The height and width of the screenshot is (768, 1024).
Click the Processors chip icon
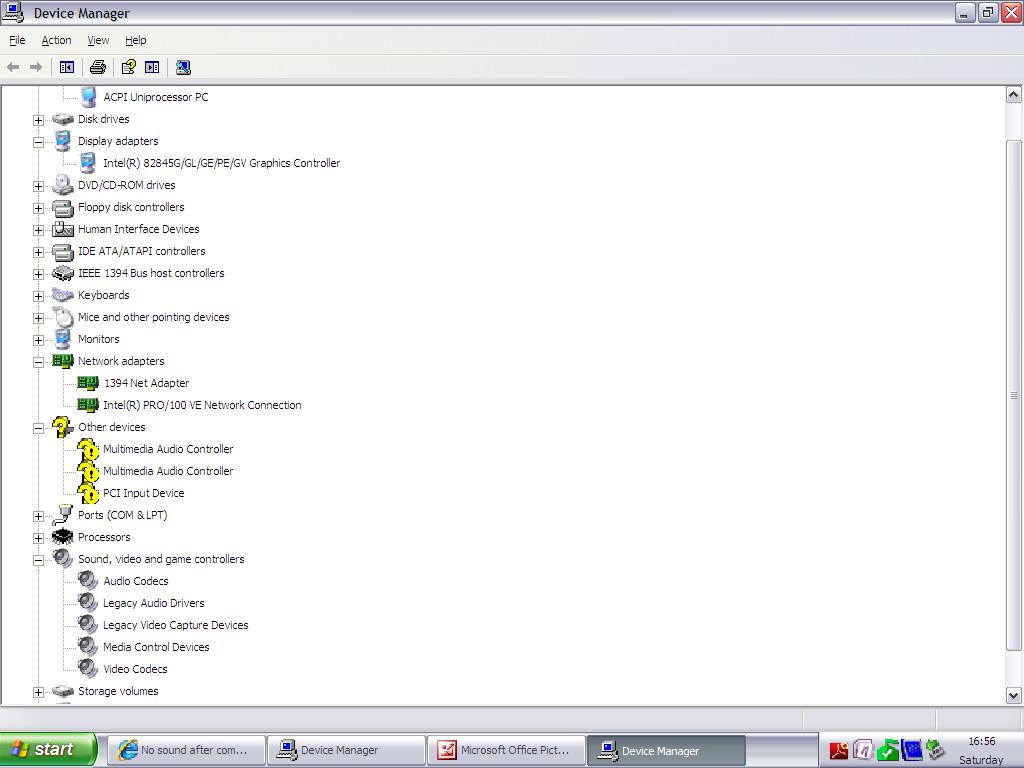[x=63, y=537]
